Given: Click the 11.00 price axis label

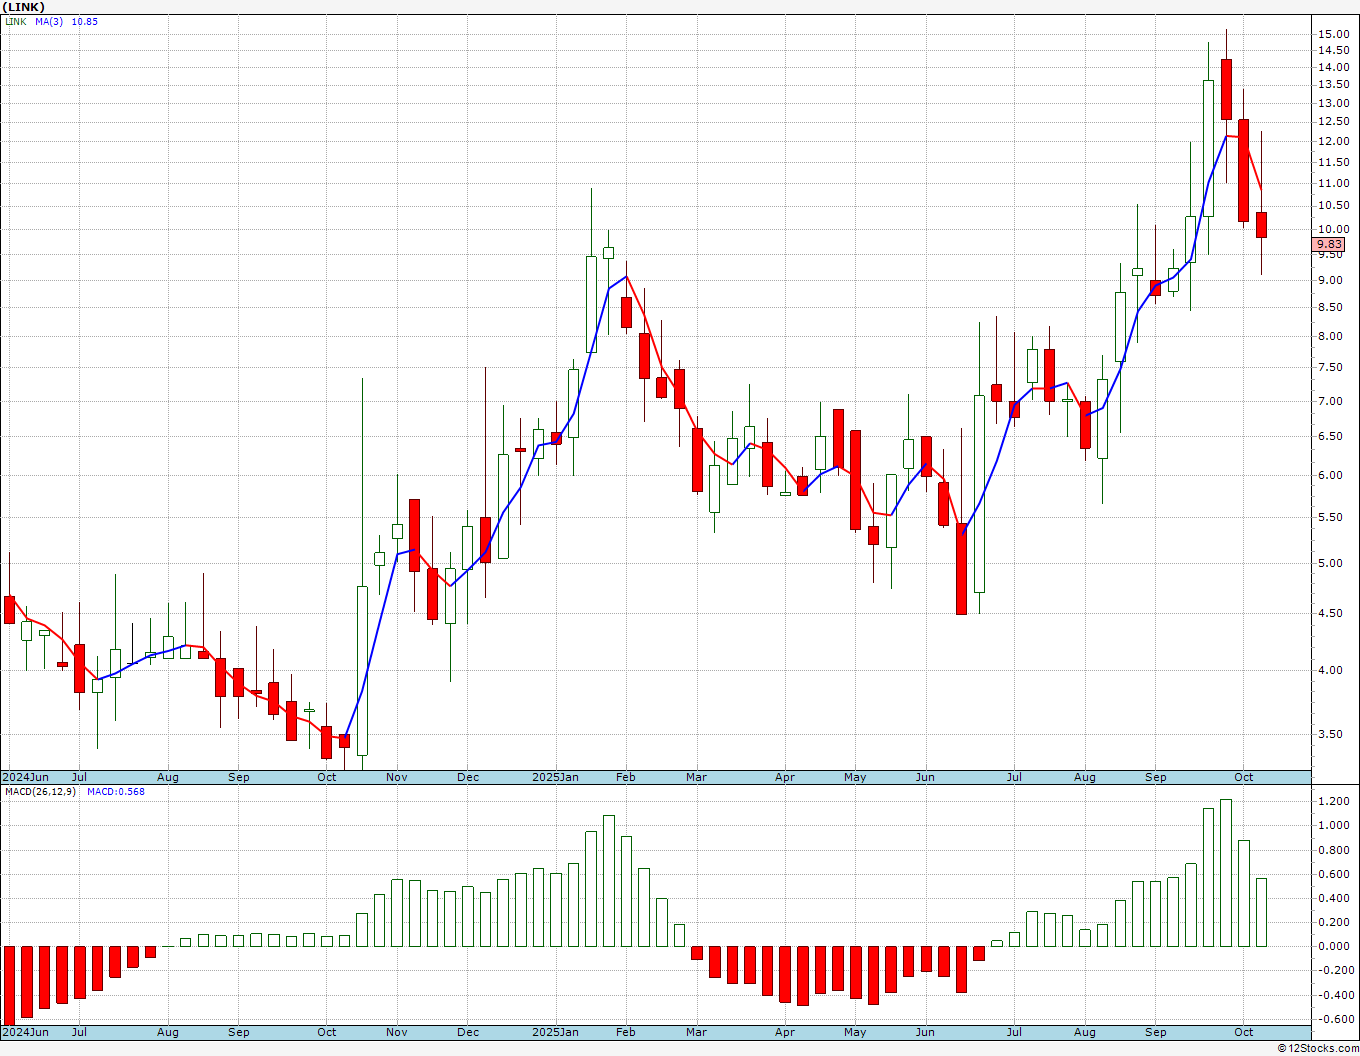Looking at the screenshot, I should pyautogui.click(x=1332, y=184).
